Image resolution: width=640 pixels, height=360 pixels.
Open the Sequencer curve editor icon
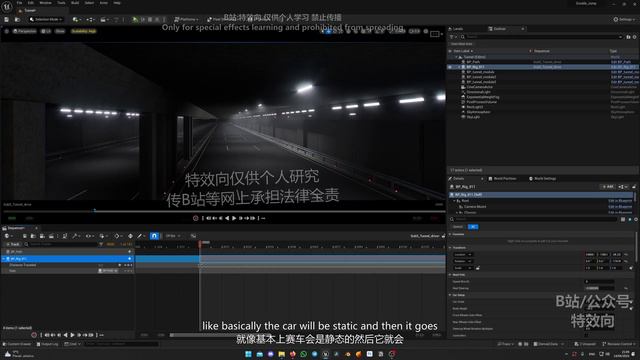point(193,236)
